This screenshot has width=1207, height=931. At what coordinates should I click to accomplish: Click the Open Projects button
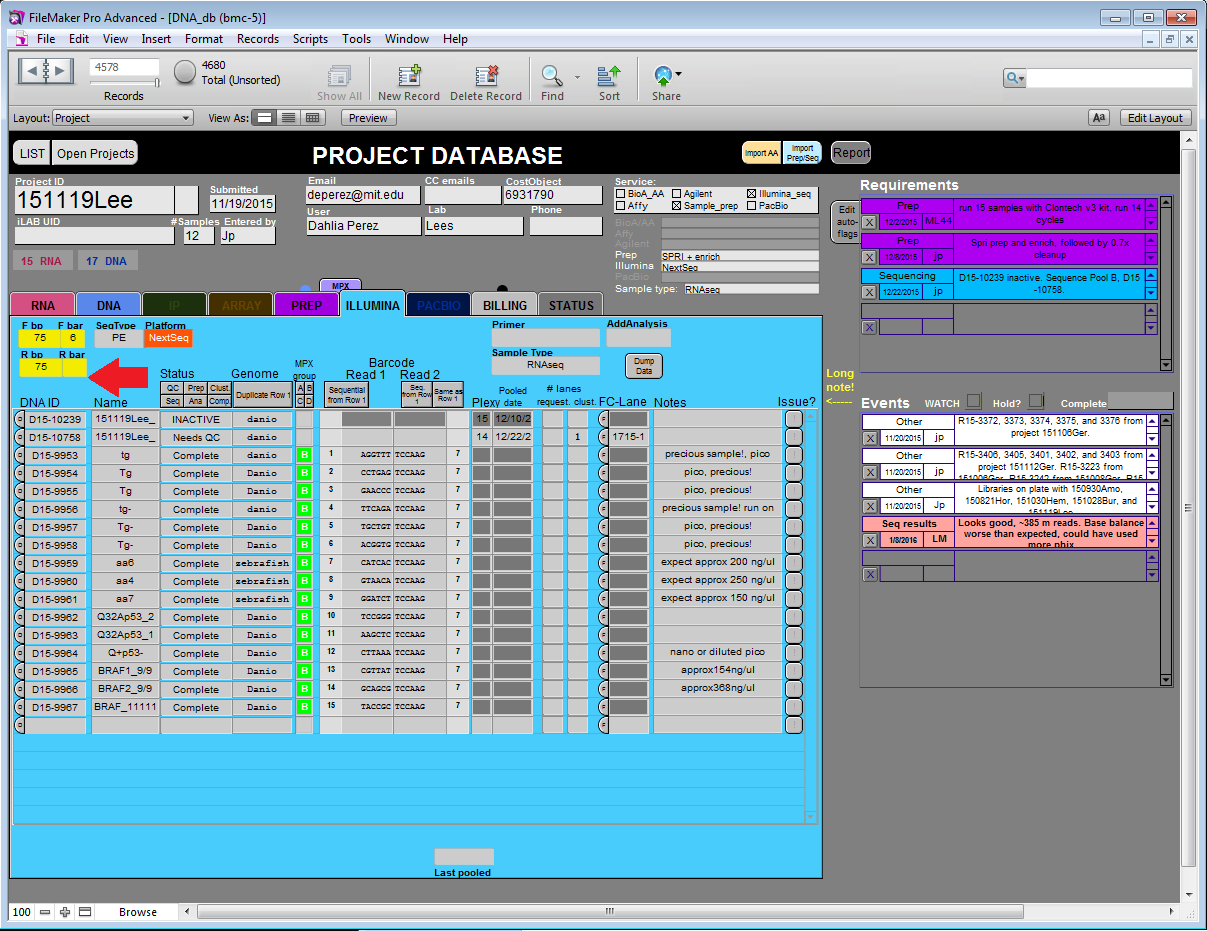96,153
